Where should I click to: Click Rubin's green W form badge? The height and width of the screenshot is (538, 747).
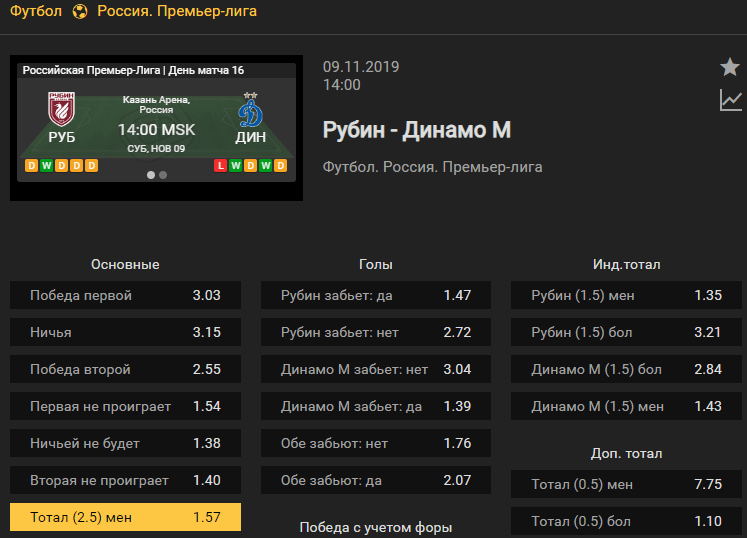pyautogui.click(x=46, y=165)
